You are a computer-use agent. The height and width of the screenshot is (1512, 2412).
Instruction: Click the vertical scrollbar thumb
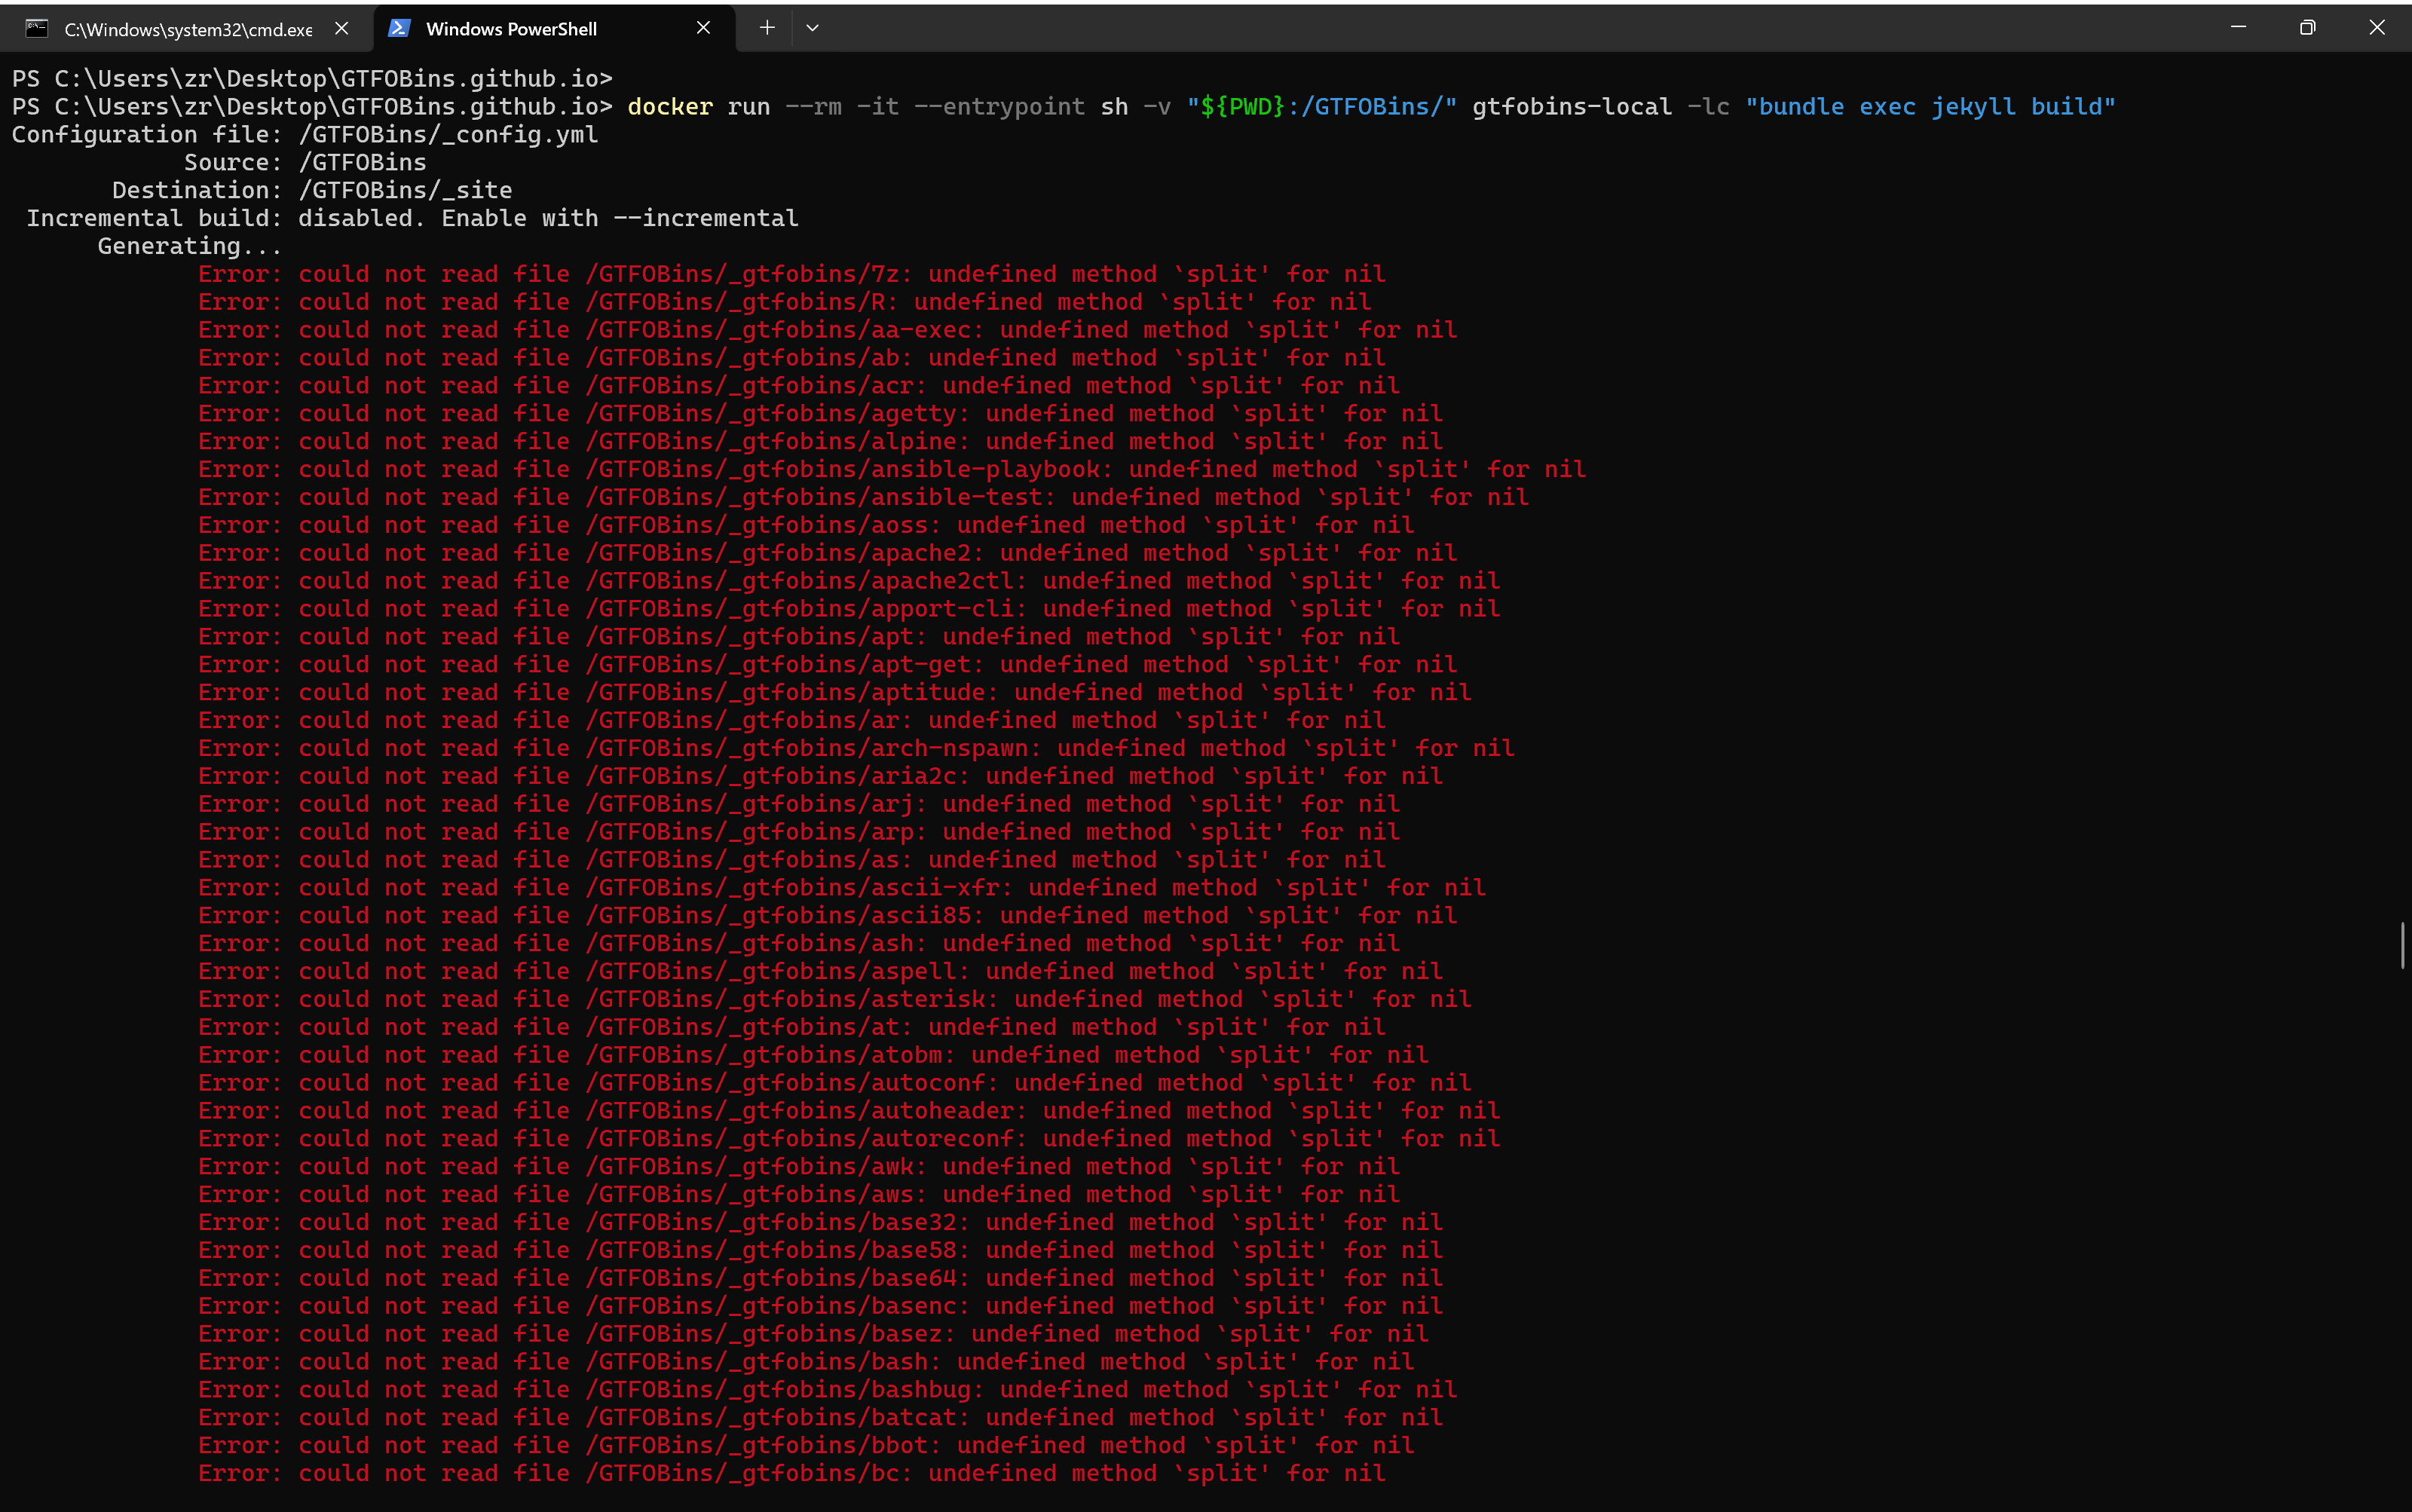(2402, 945)
